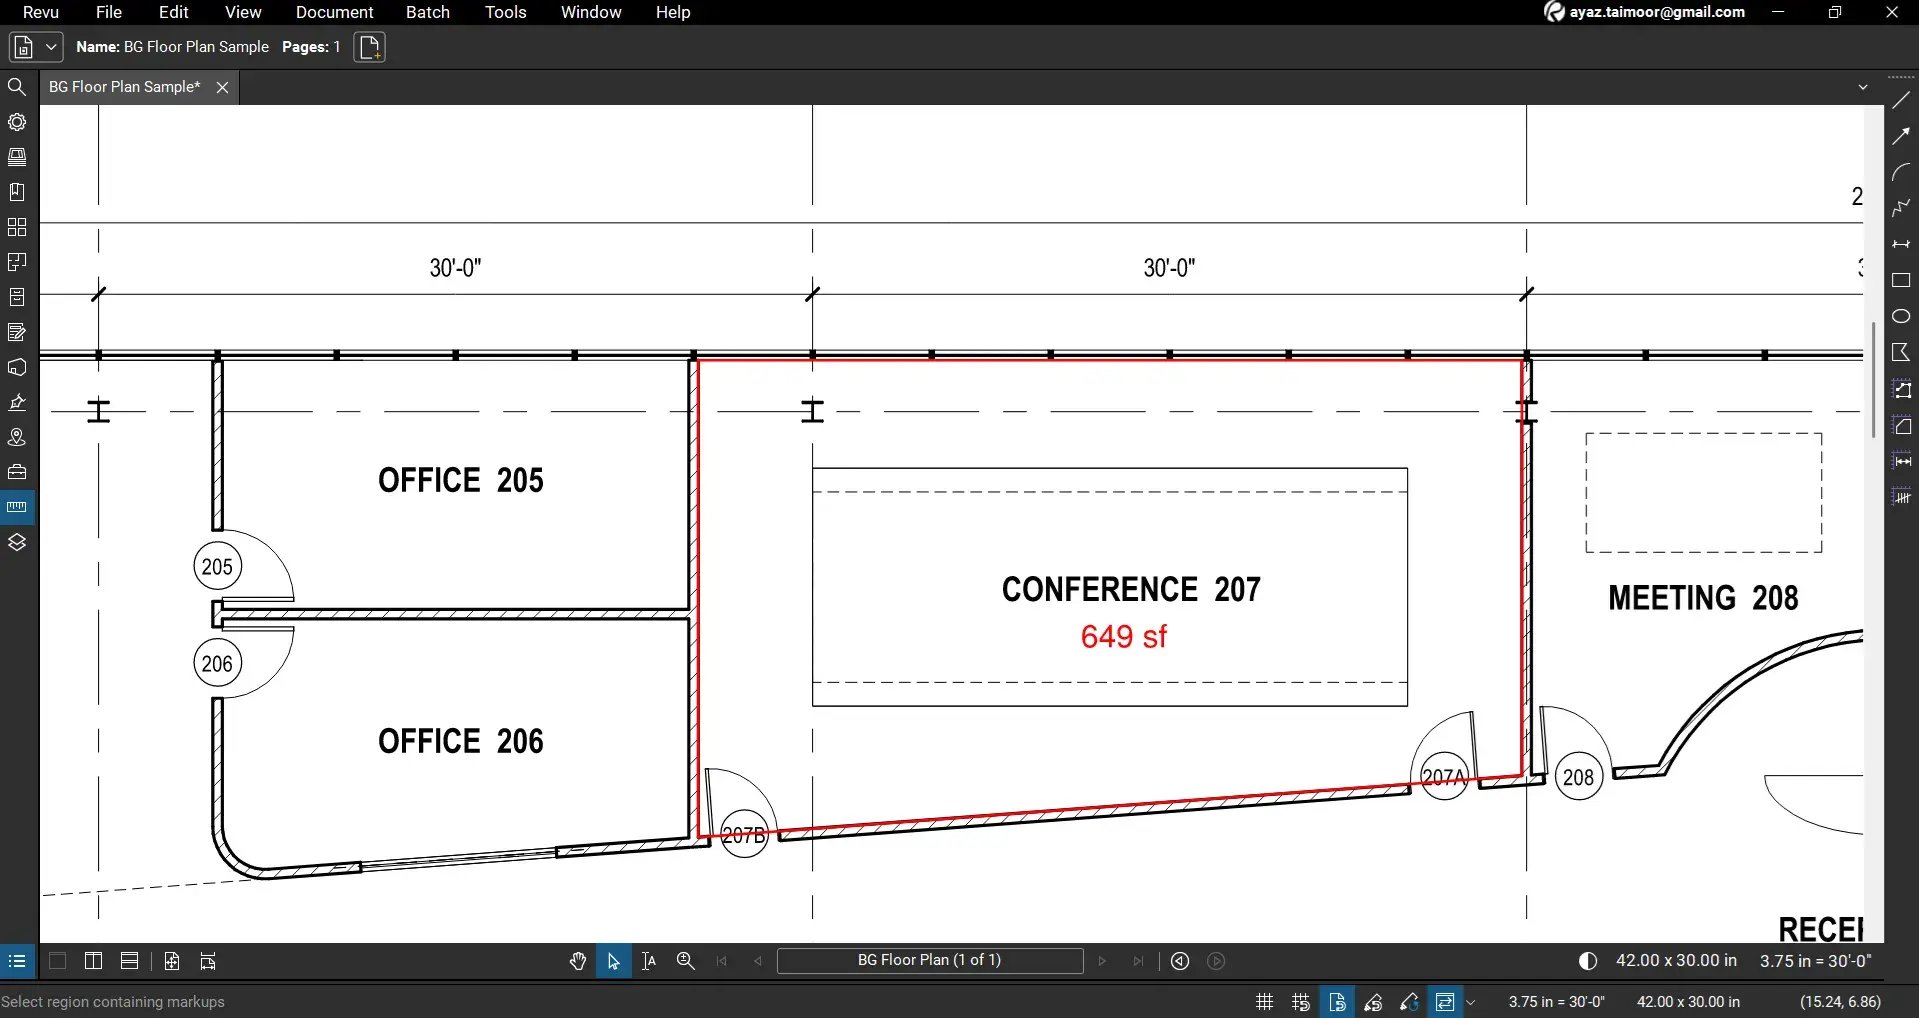Select the Length measurement tool
Screen dimensions: 1919x1018
point(1901,461)
